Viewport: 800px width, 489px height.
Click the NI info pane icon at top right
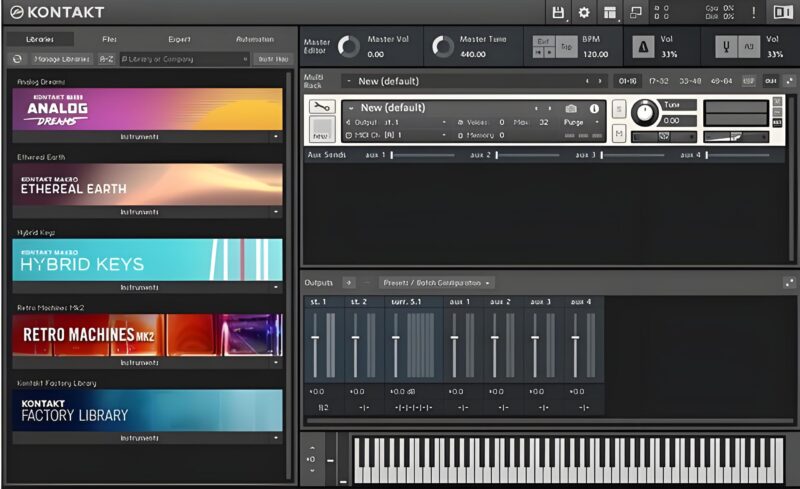coord(782,12)
